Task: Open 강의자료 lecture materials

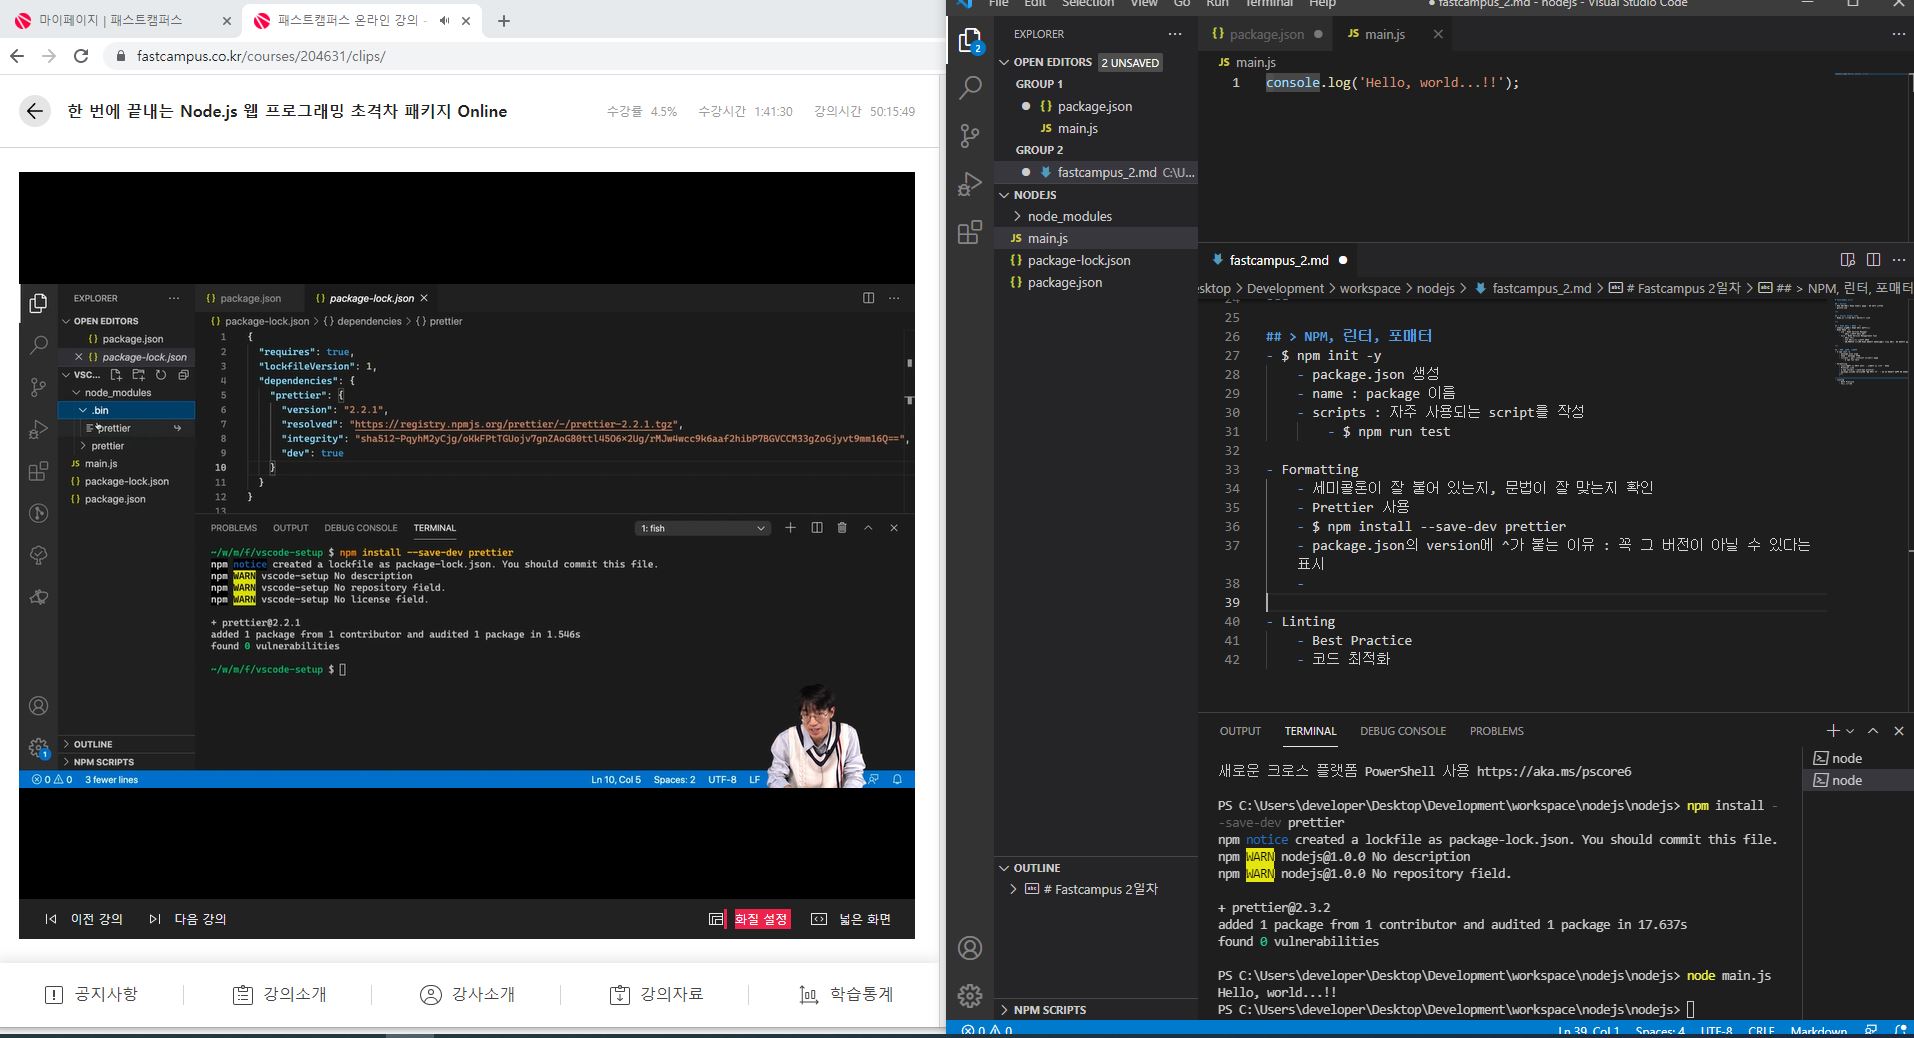Action: click(657, 994)
